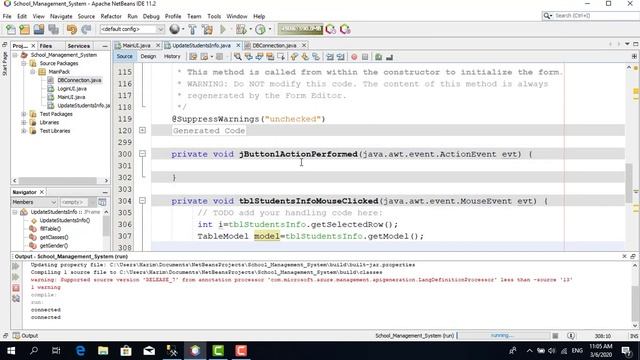This screenshot has width=640, height=360.
Task: Open the Windows notification center icon
Action: [626, 351]
